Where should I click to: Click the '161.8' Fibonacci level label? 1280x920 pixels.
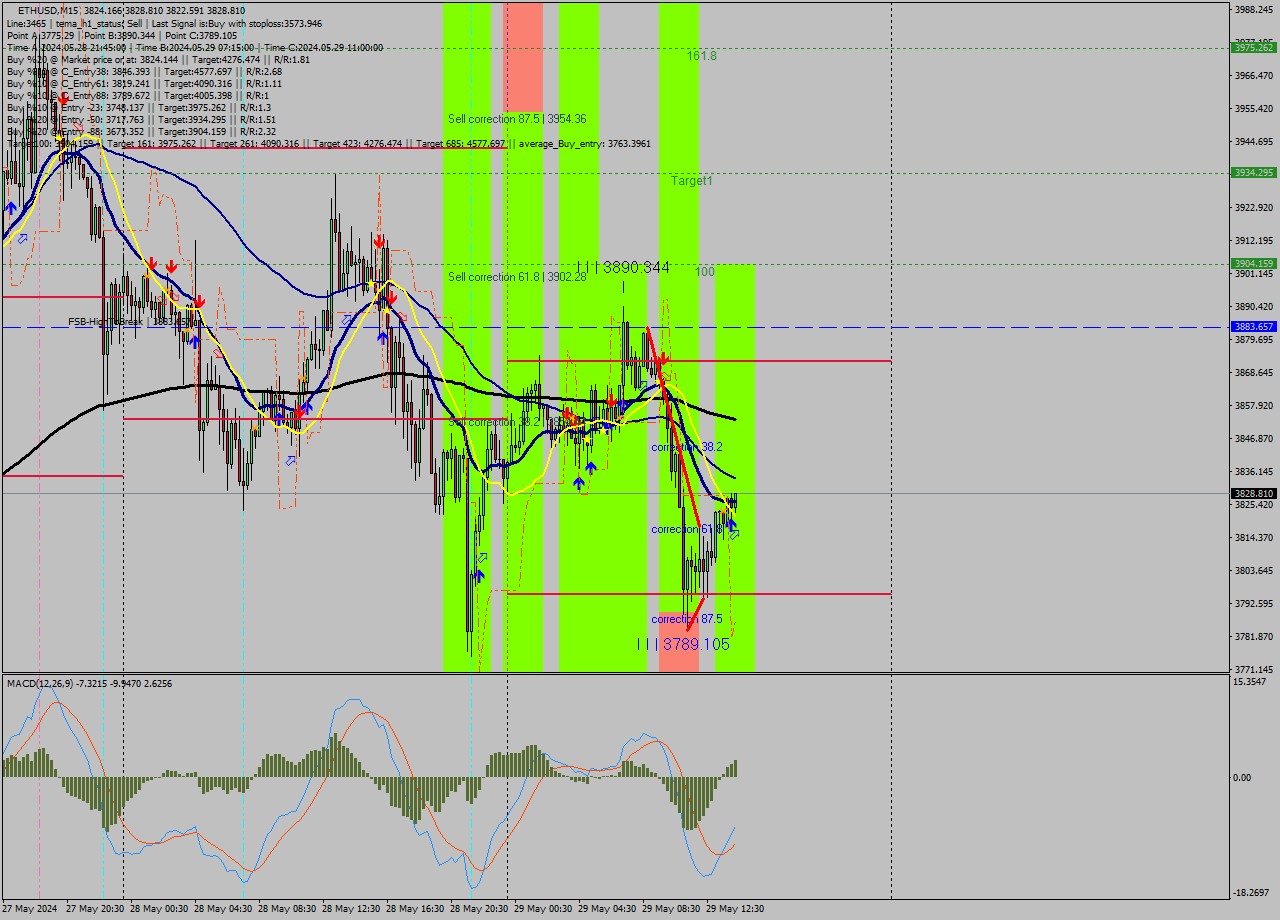[x=701, y=56]
